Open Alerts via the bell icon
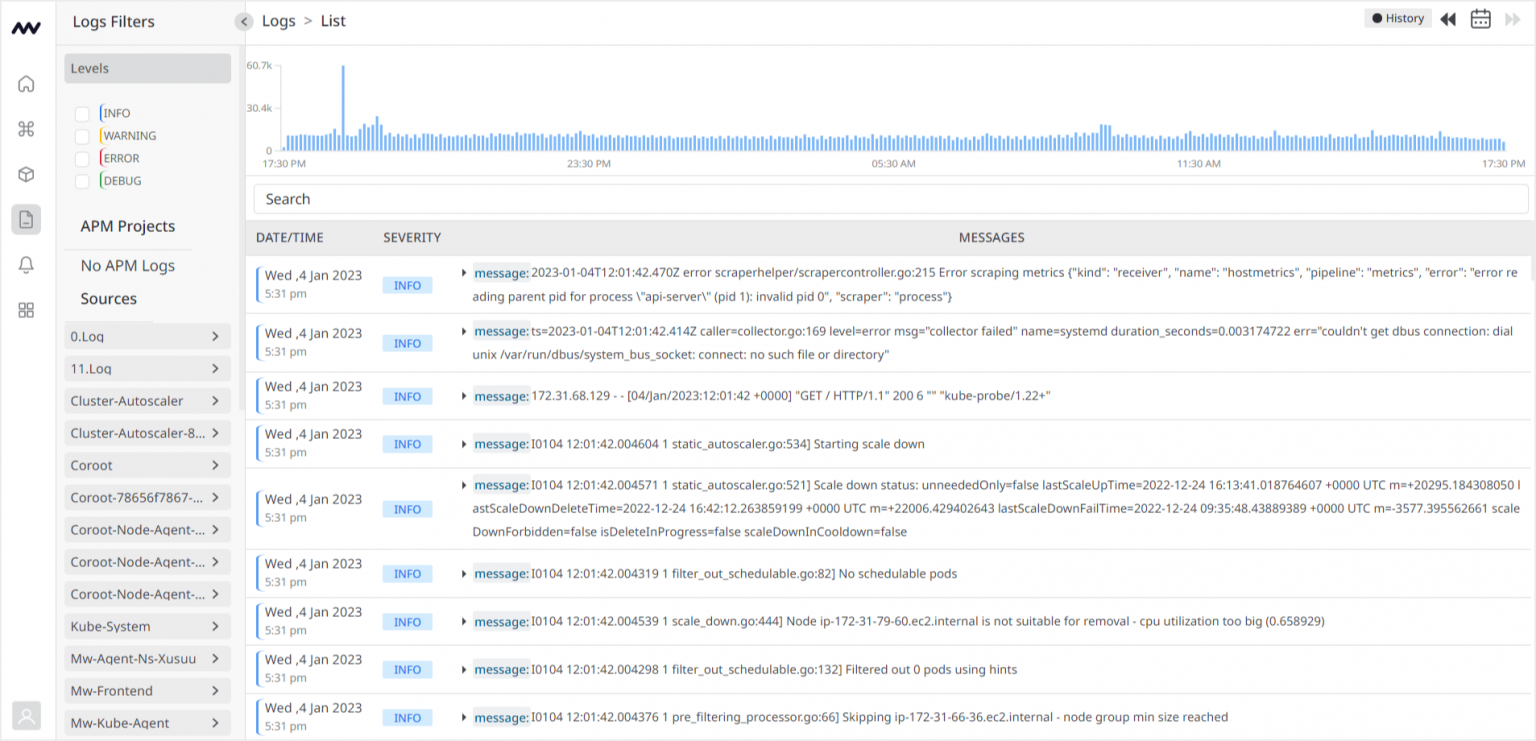1536x741 pixels. click(26, 265)
